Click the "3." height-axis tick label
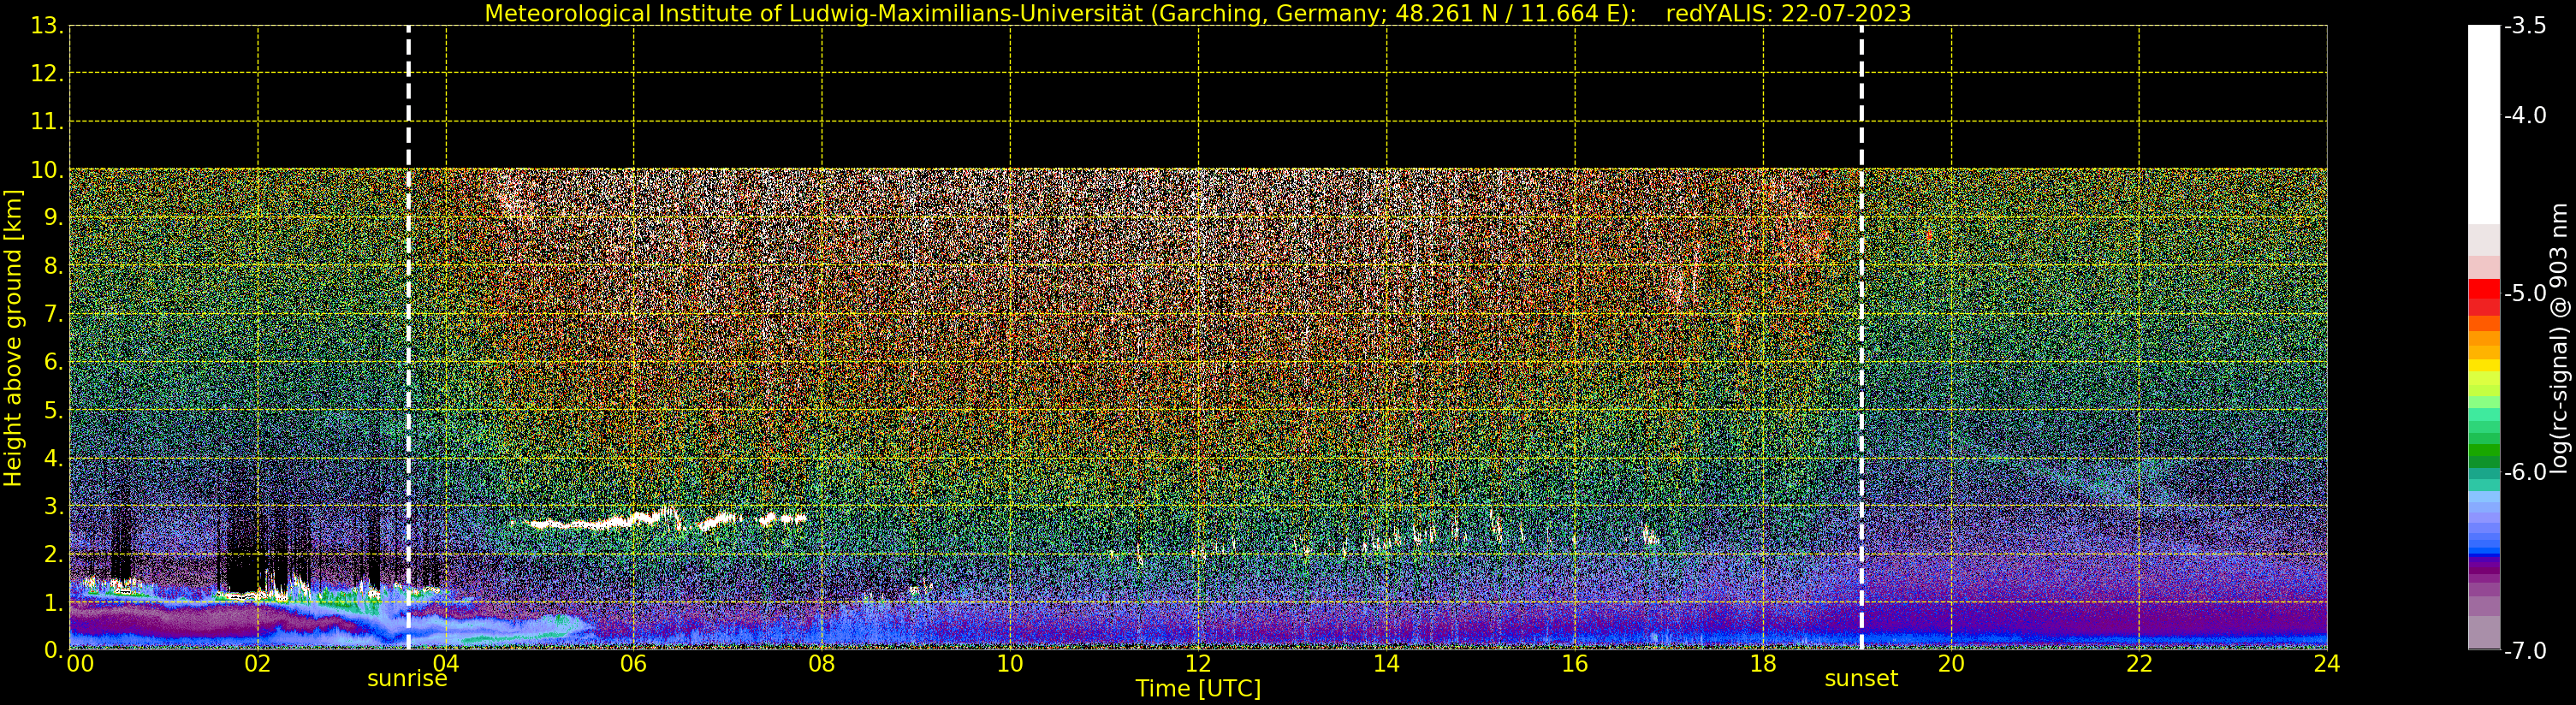Screen dimensions: 2576x705 coord(53,506)
